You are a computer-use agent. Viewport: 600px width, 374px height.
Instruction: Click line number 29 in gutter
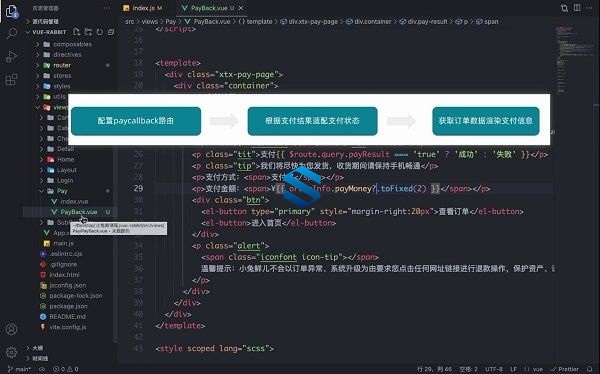(139, 188)
